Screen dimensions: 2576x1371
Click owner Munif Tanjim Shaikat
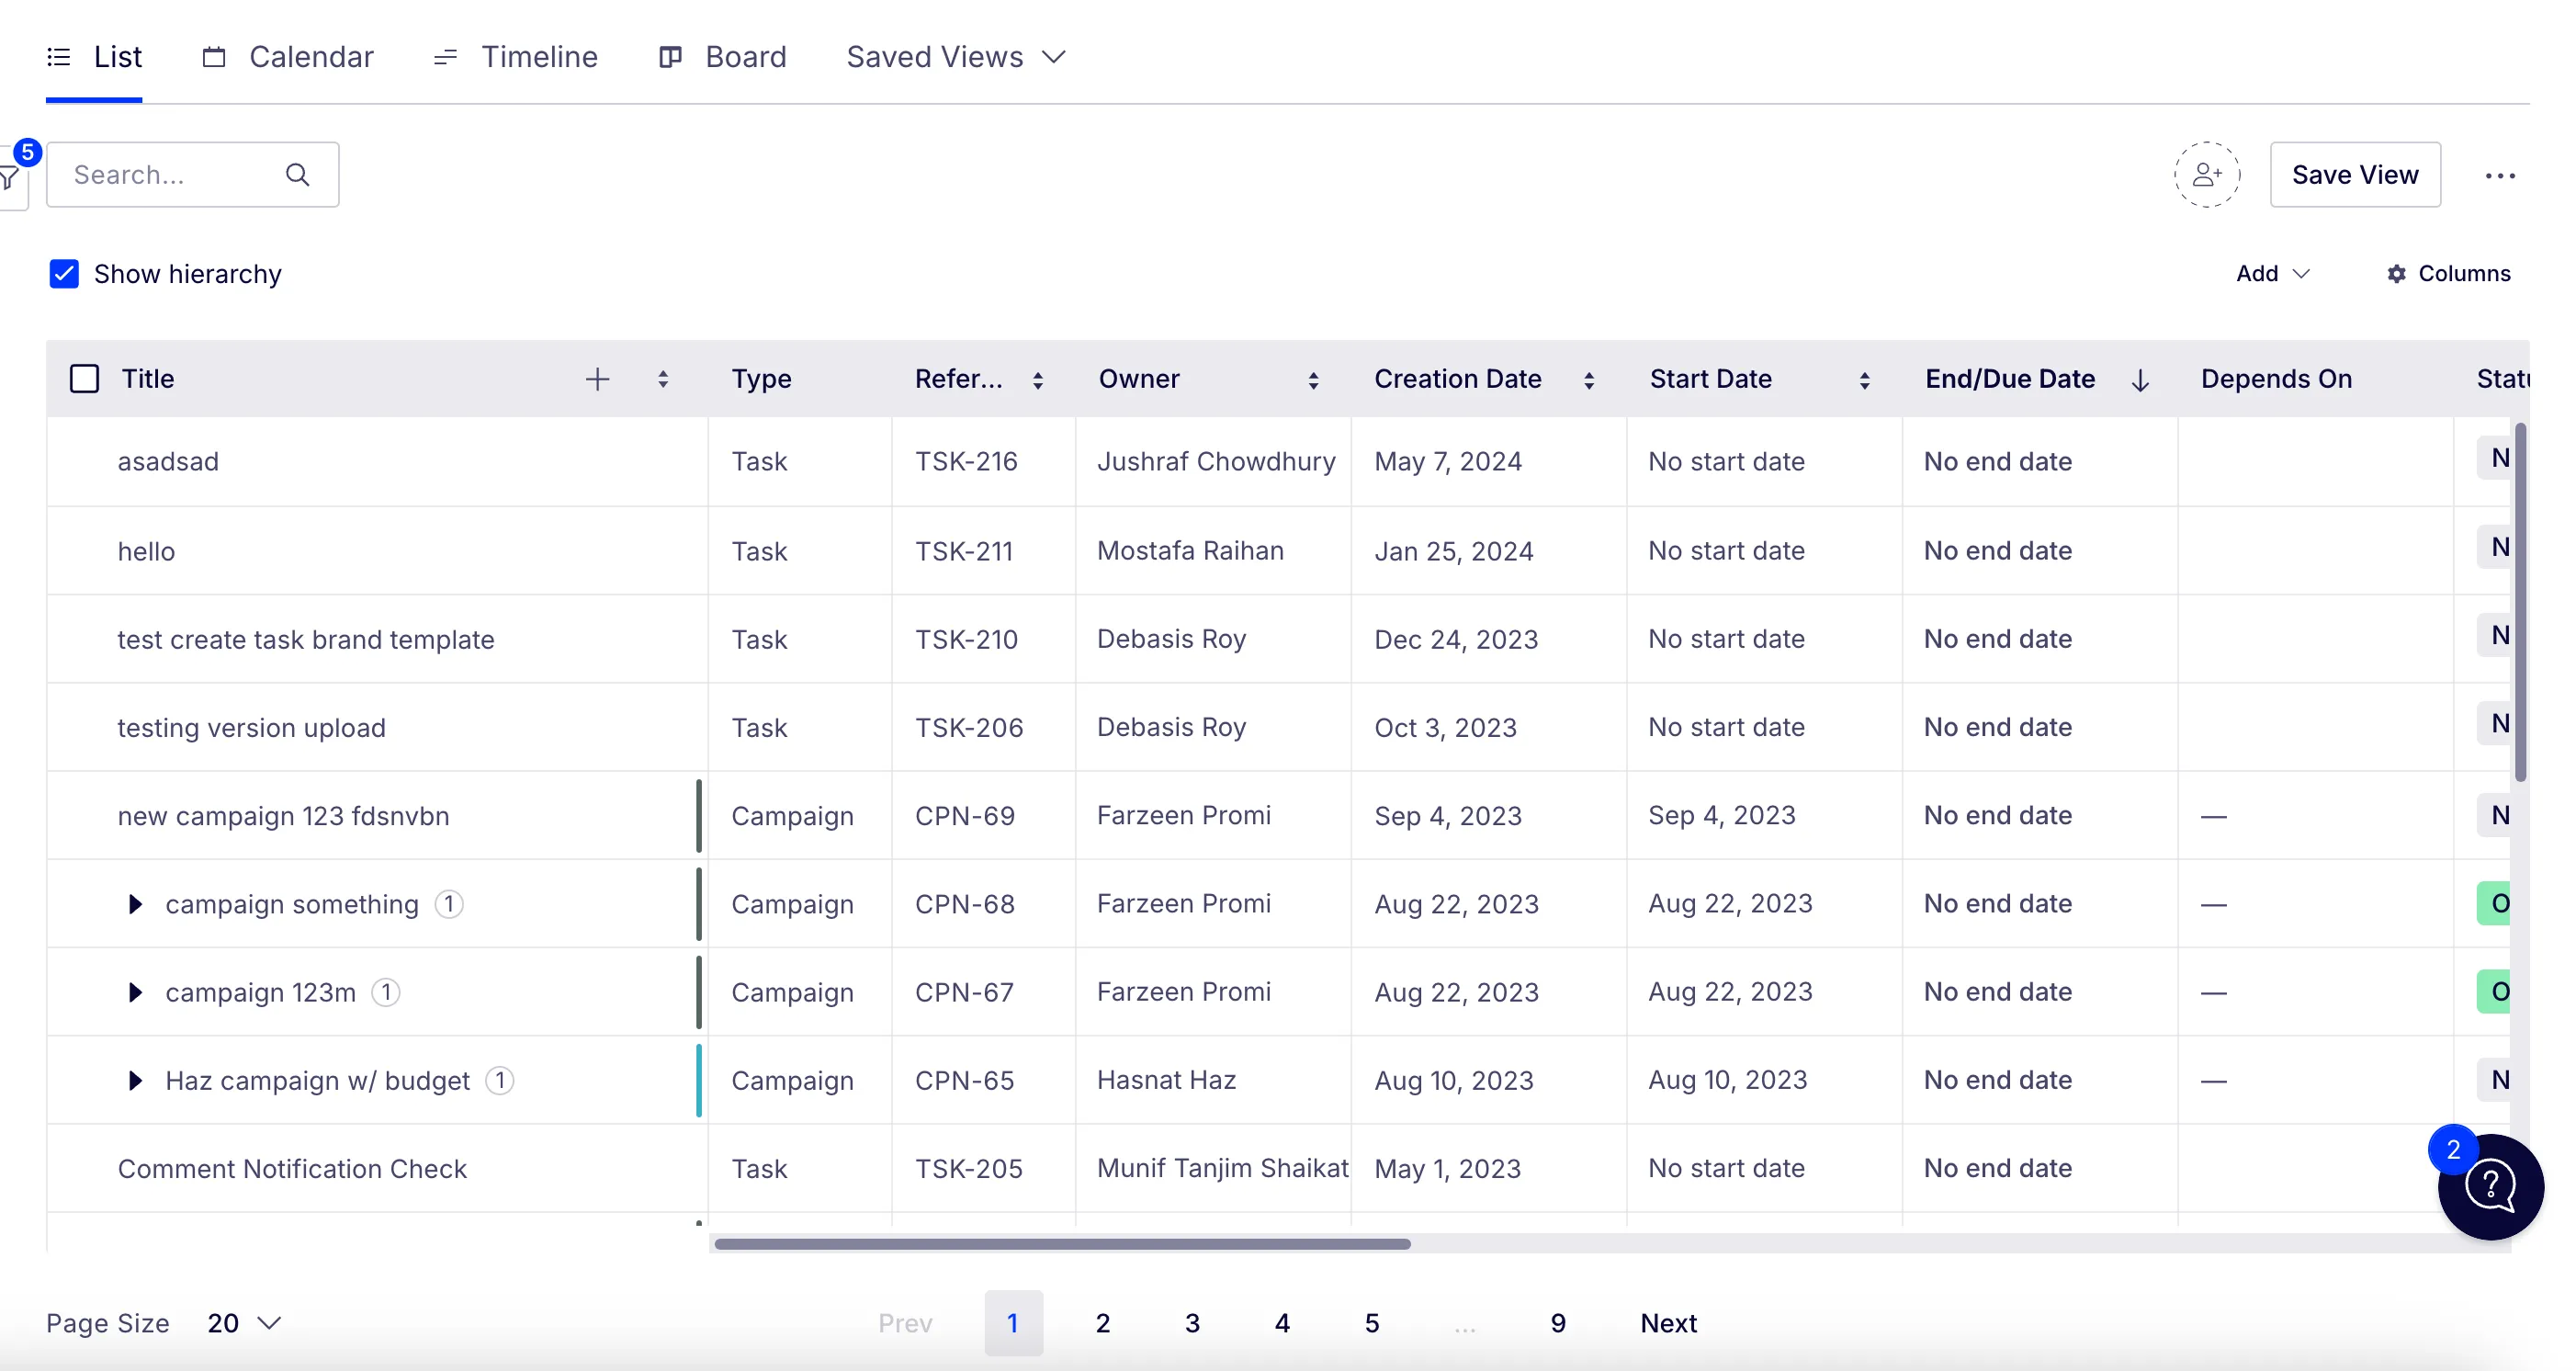click(1223, 1168)
